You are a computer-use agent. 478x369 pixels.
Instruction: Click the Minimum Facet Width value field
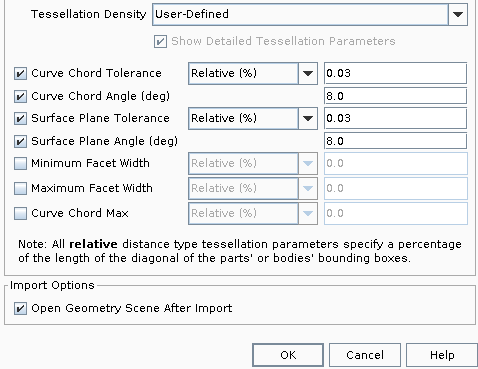[396, 163]
